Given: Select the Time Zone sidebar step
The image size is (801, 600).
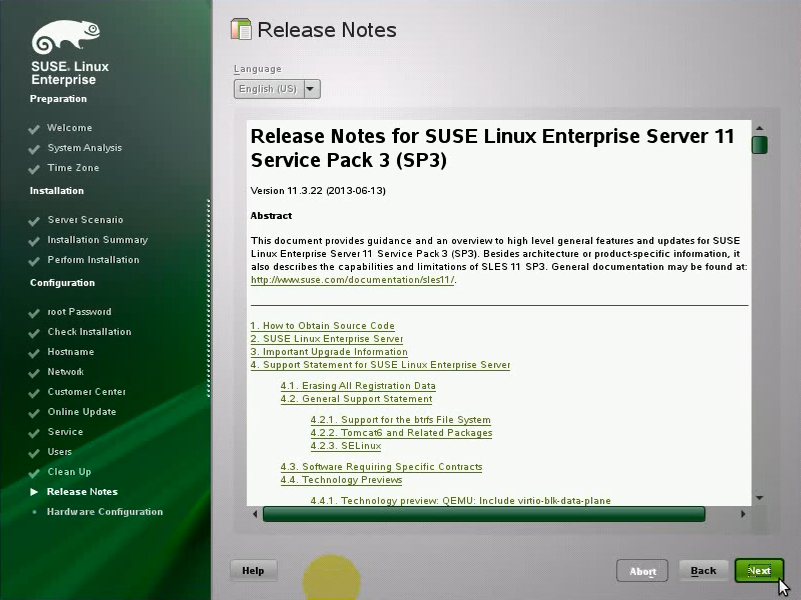Looking at the screenshot, I should (73, 167).
